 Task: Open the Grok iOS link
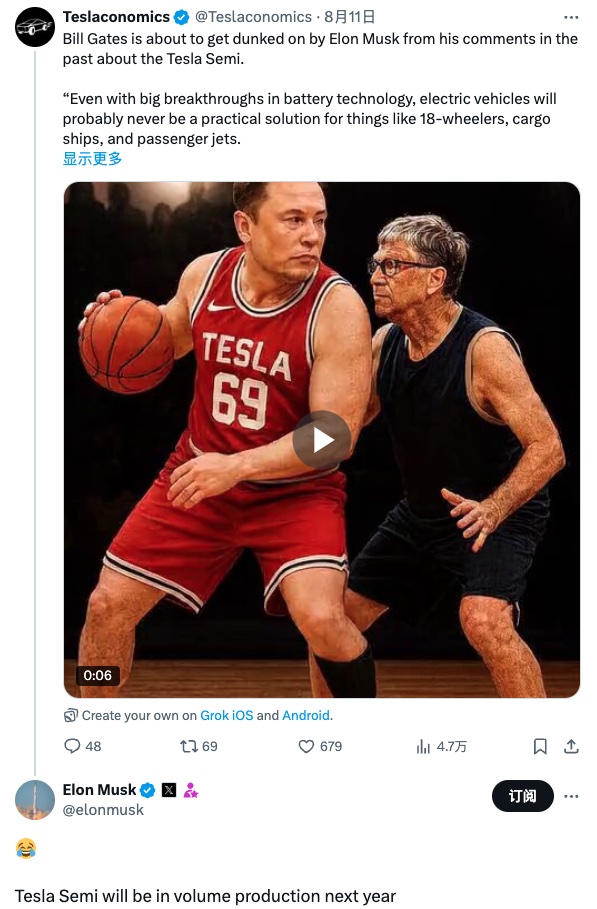point(227,715)
